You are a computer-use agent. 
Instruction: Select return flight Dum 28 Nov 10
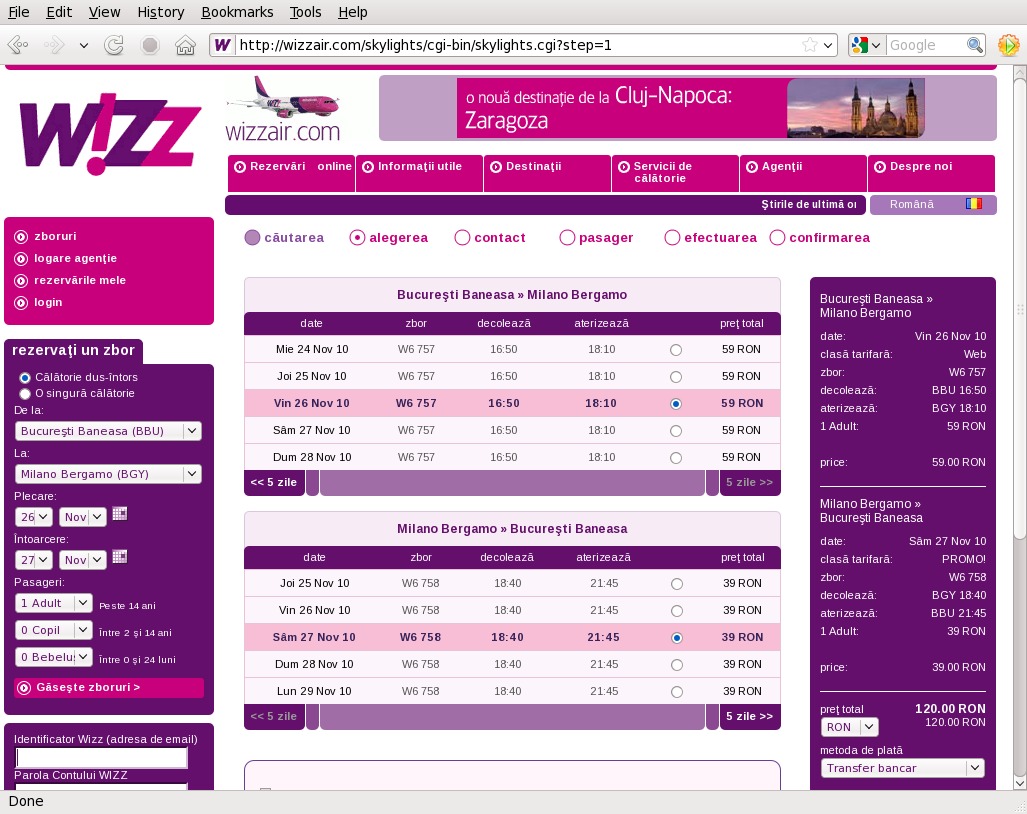coord(677,665)
